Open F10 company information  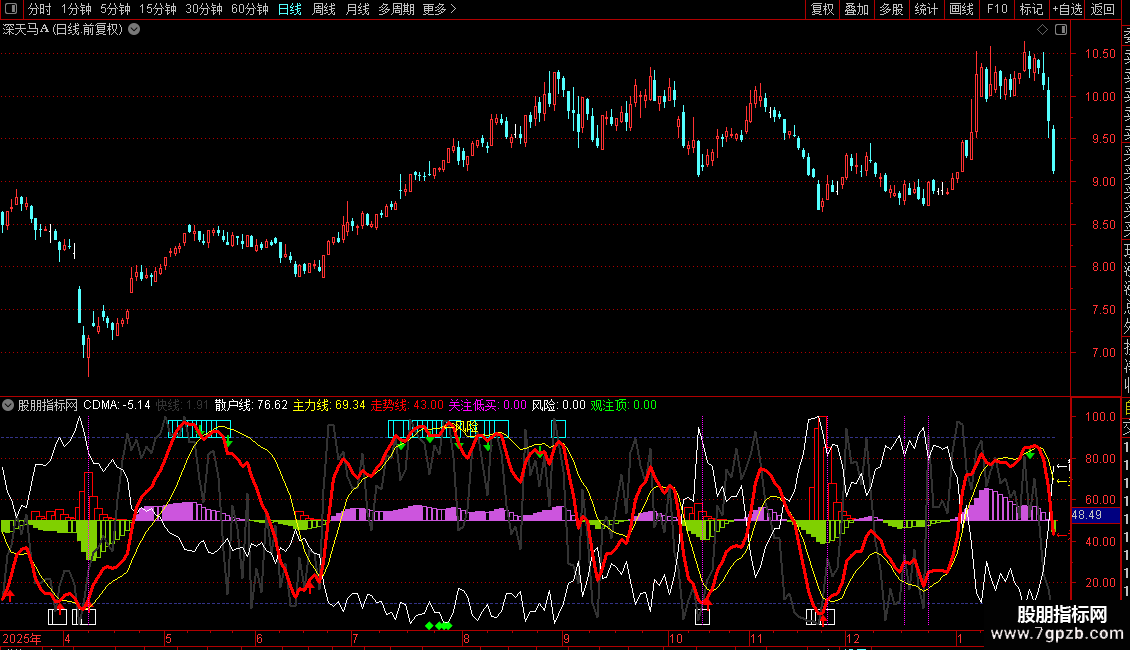tap(997, 9)
